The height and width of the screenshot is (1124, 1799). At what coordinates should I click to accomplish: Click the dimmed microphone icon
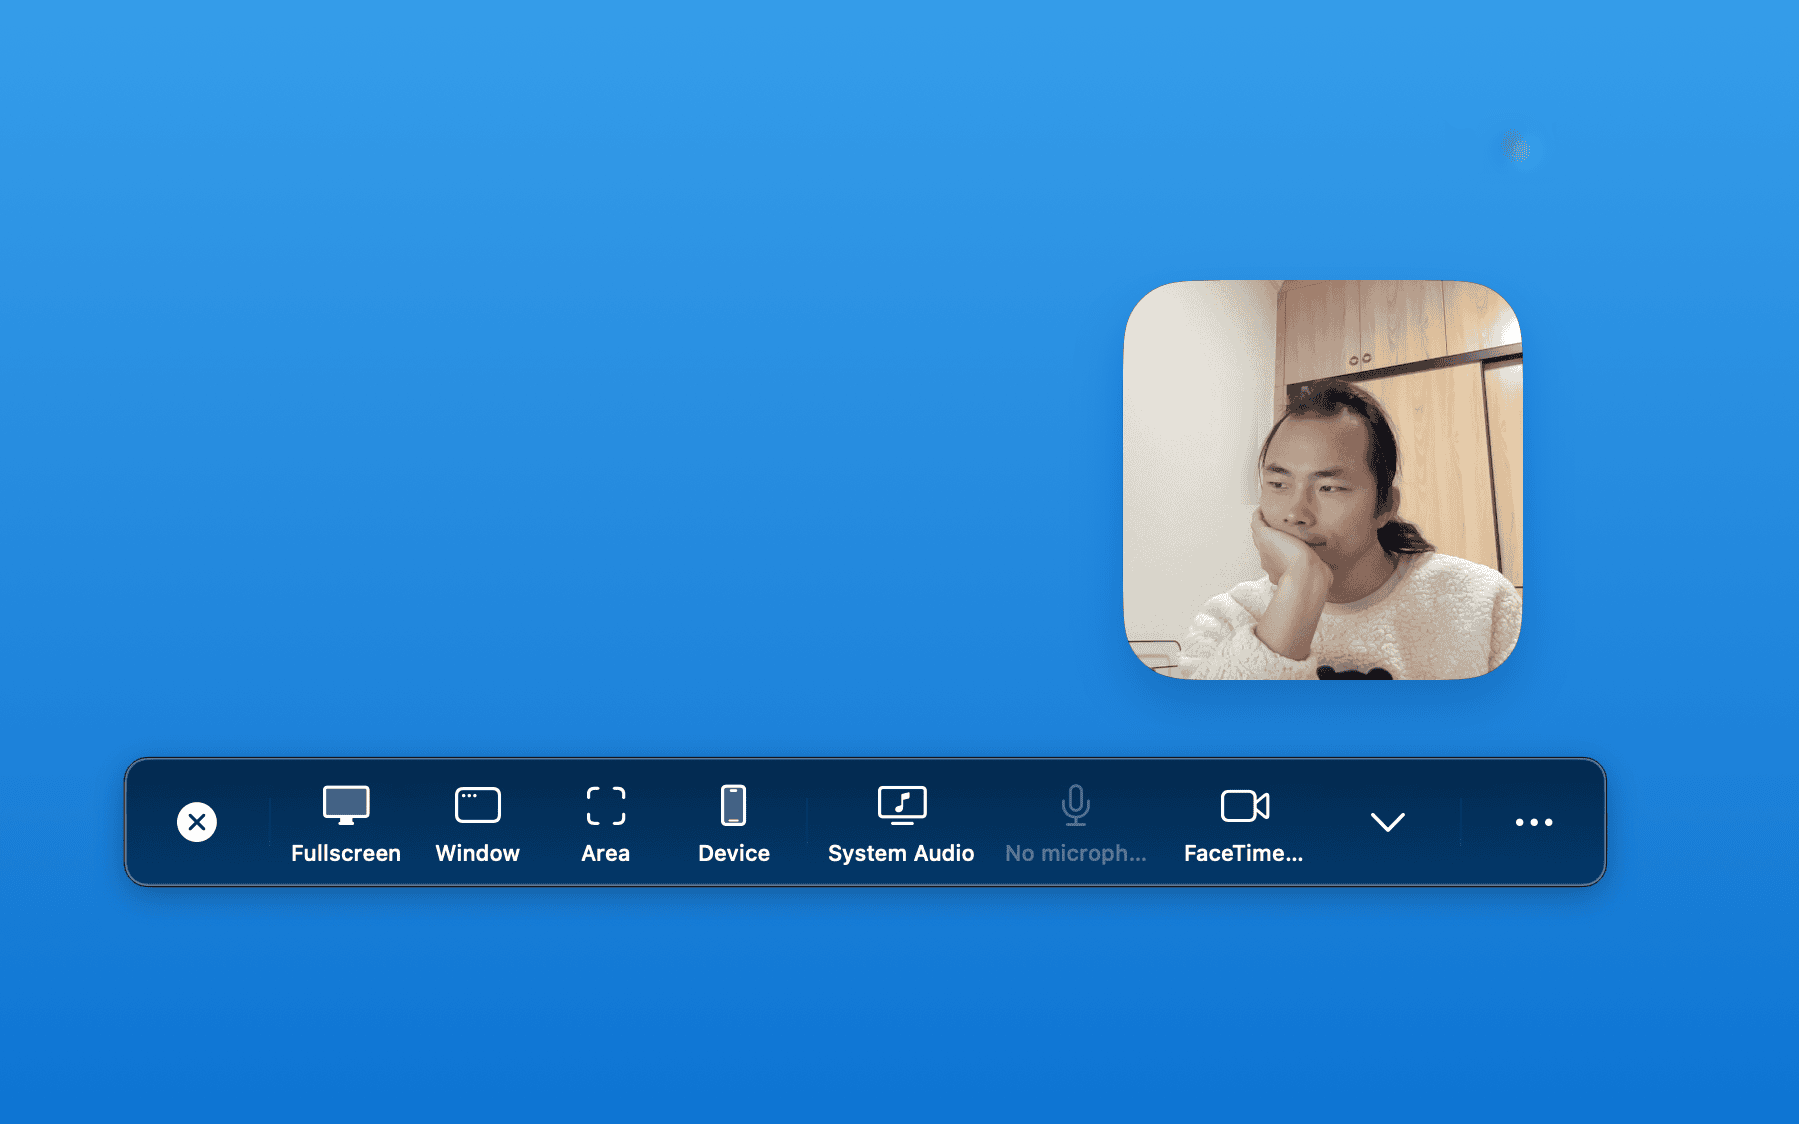(x=1076, y=805)
